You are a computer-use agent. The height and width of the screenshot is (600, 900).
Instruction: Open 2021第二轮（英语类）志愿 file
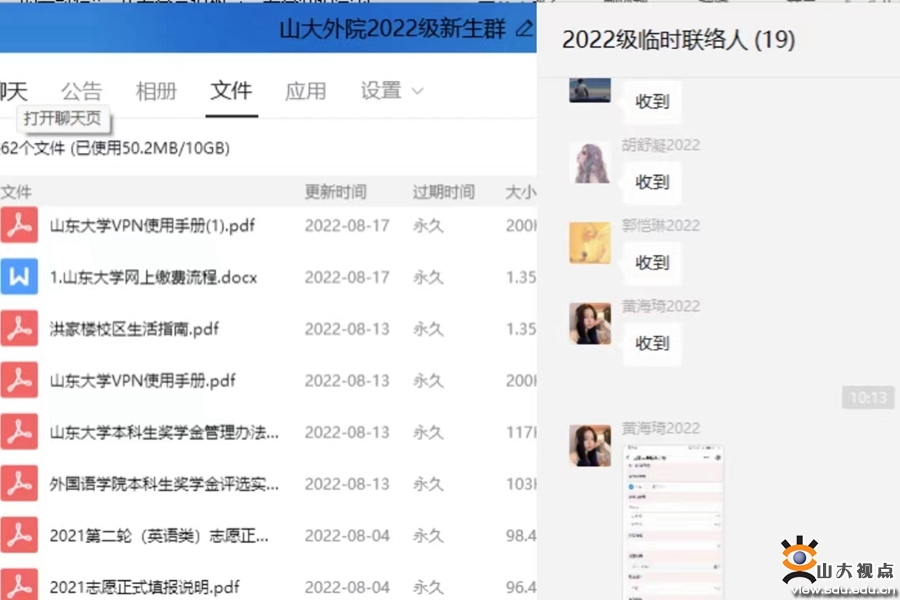[x=159, y=536]
